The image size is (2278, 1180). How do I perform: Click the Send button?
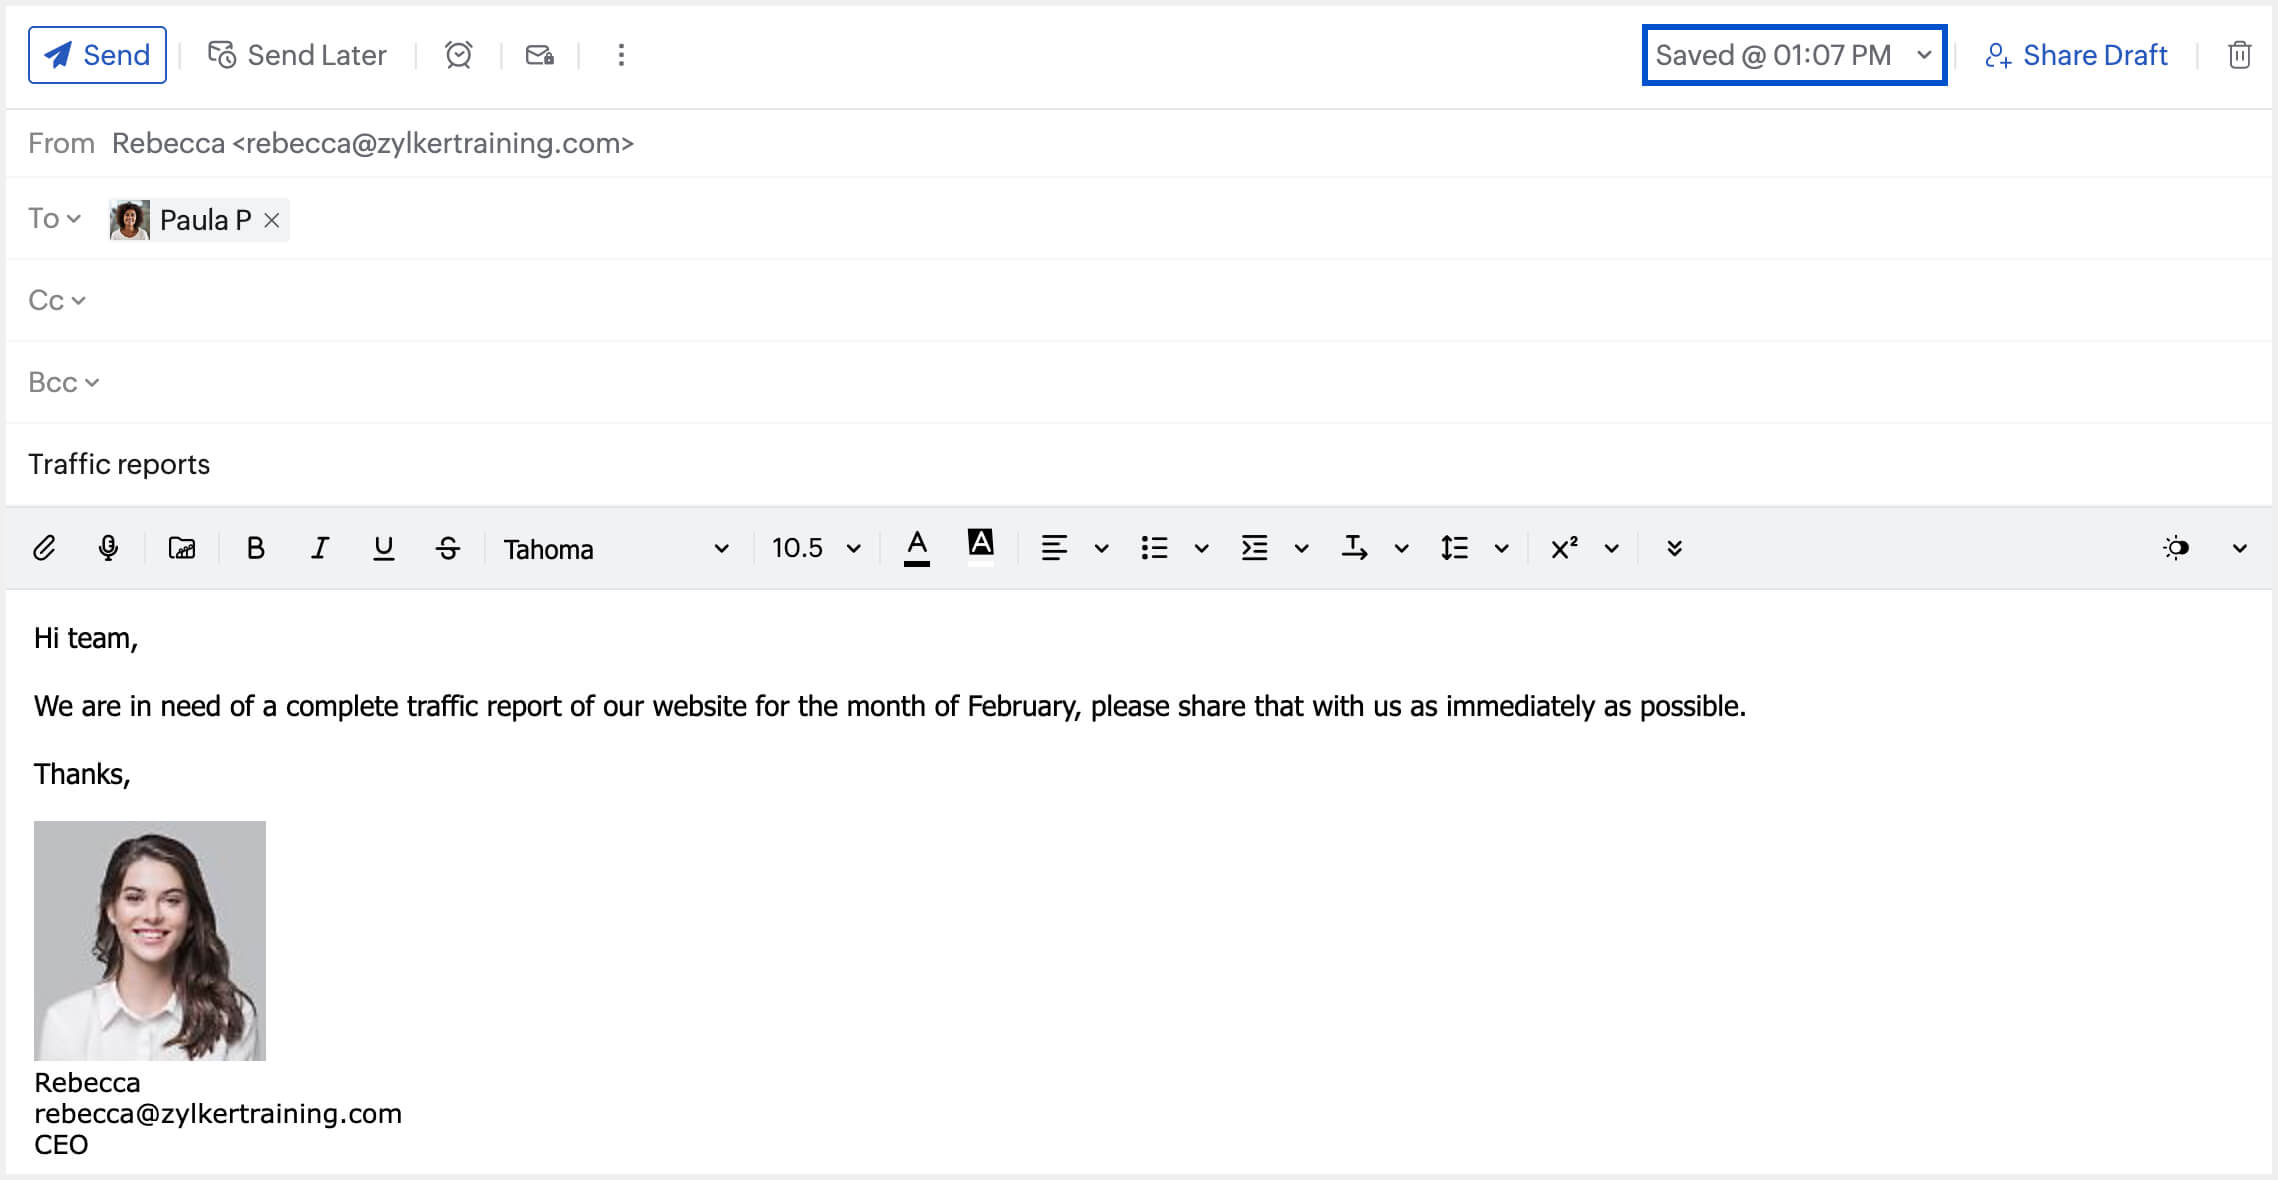(97, 55)
